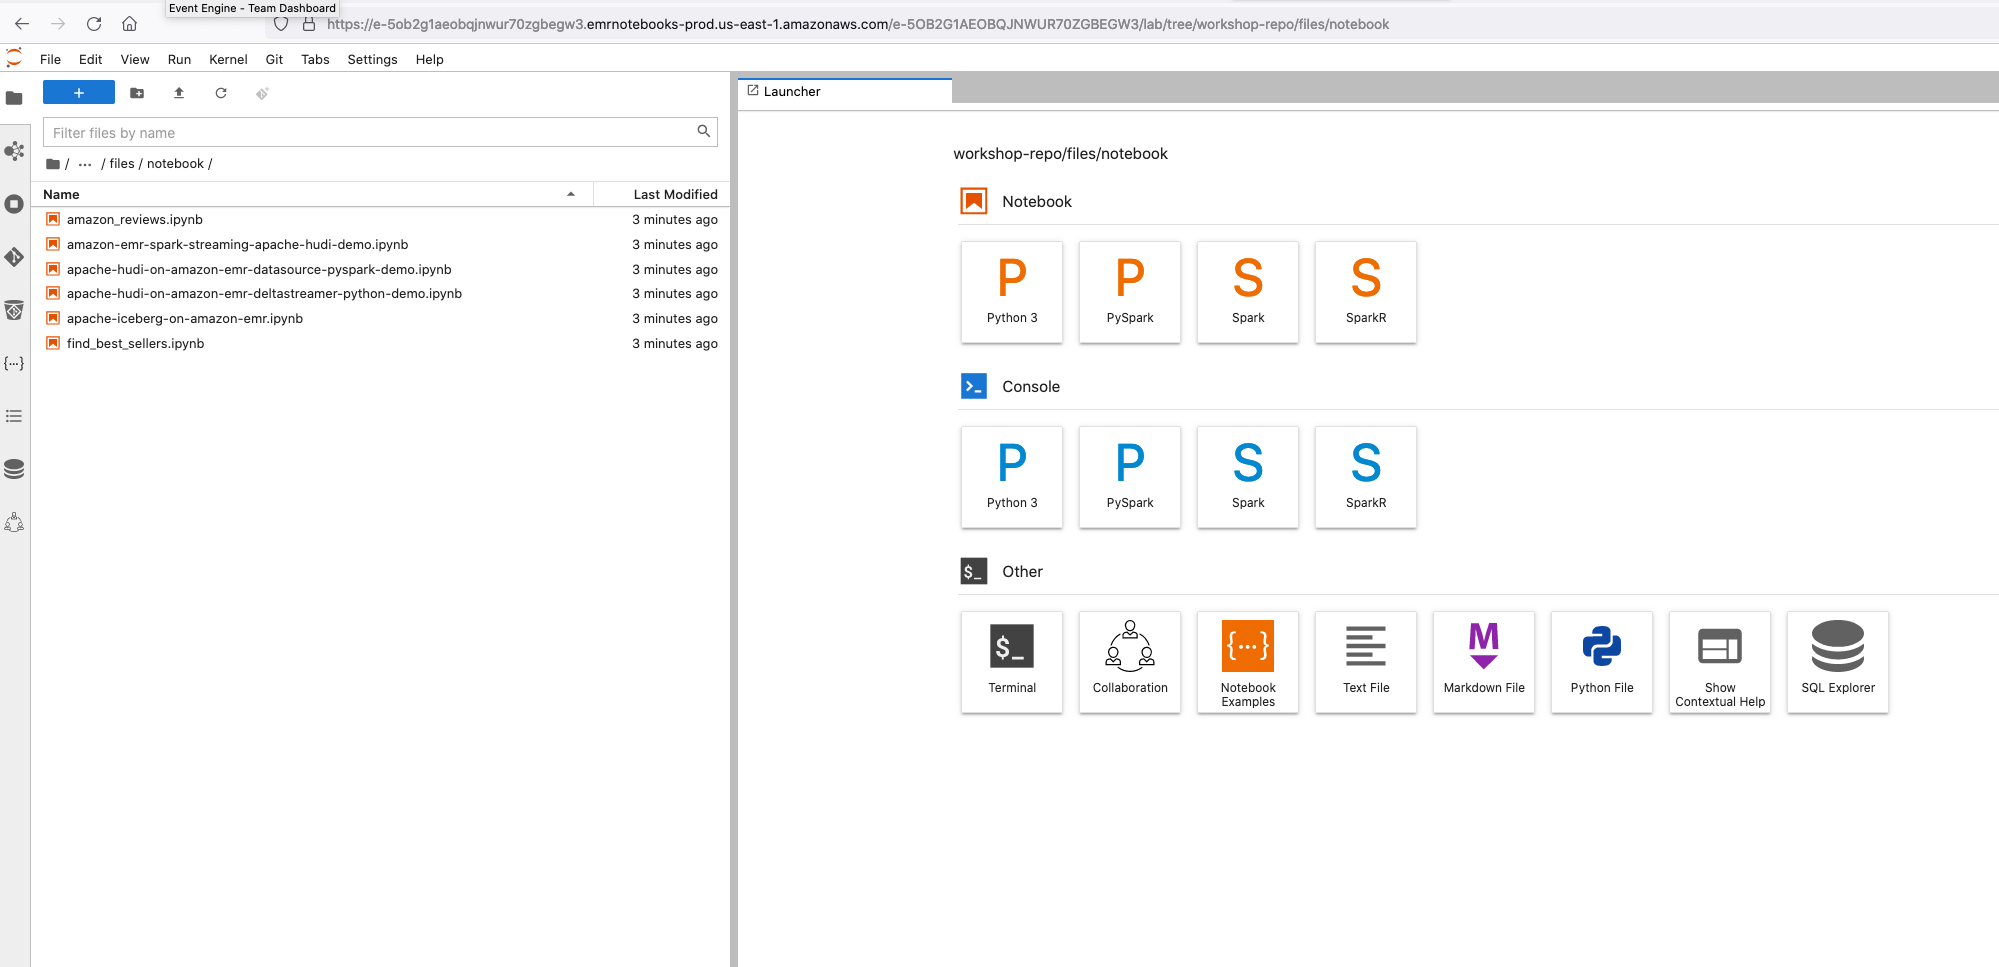This screenshot has height=967, width=1999.
Task: Open the View menu
Action: (x=135, y=59)
